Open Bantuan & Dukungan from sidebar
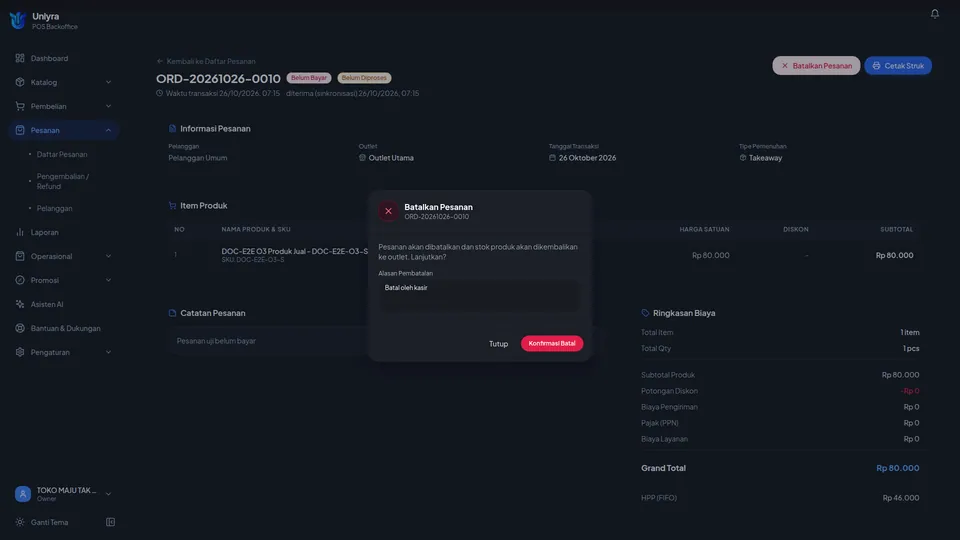 [x=64, y=328]
